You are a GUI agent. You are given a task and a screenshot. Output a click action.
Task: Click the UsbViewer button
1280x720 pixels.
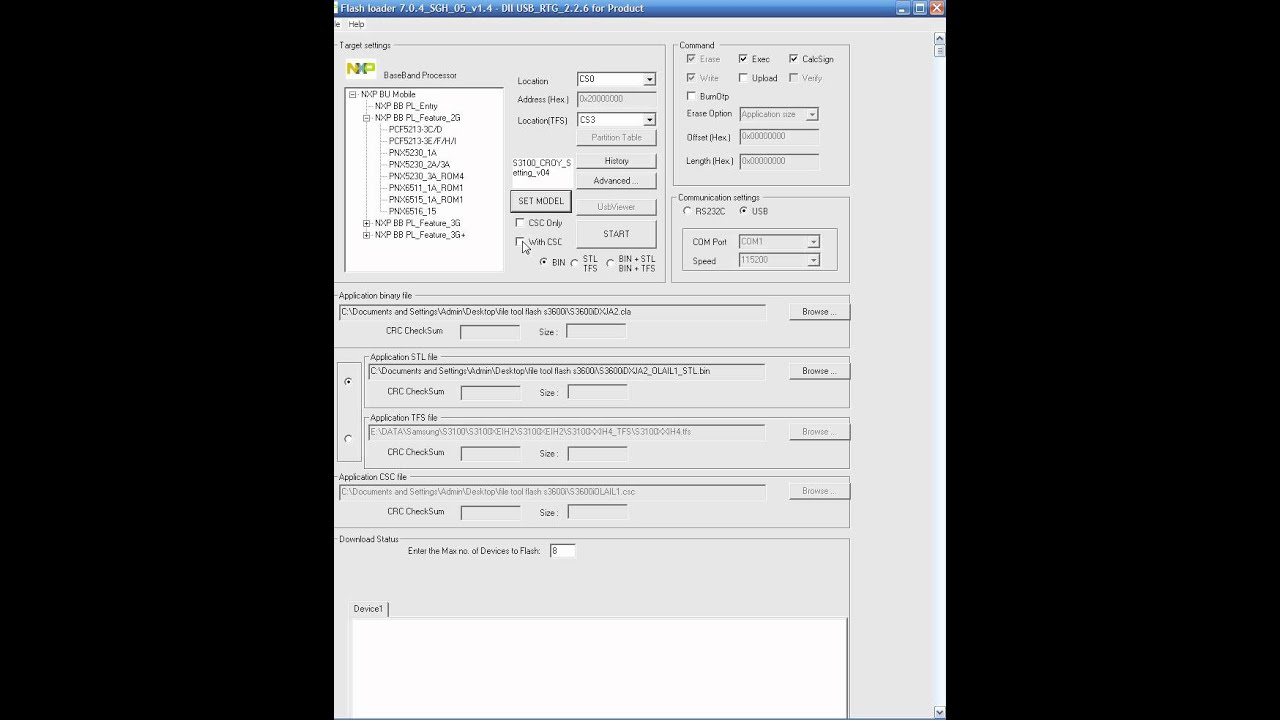coord(616,207)
